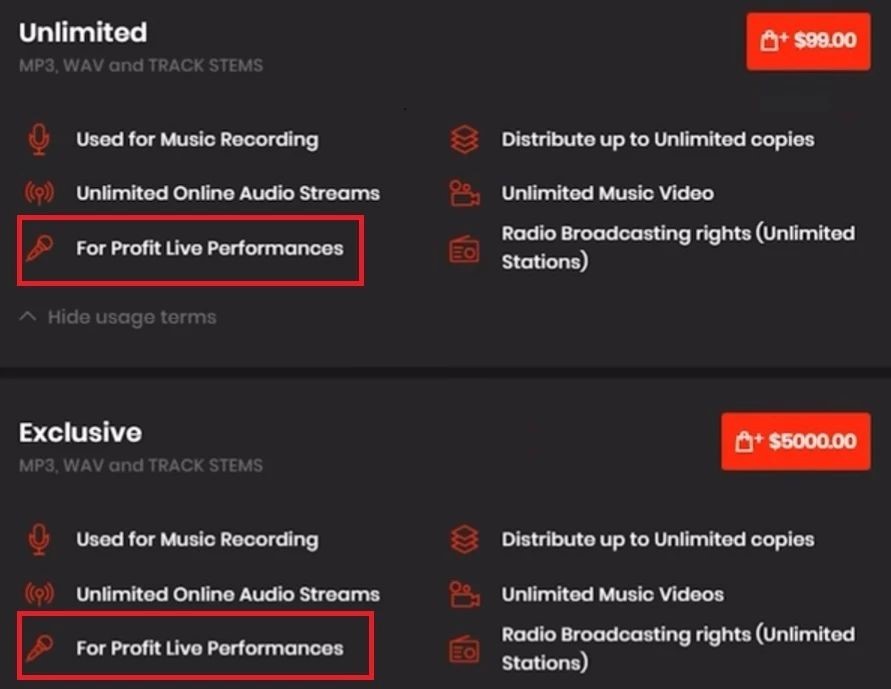This screenshot has width=891, height=689.
Task: Click the stacked layers icon under Unlimited
Action: [464, 140]
